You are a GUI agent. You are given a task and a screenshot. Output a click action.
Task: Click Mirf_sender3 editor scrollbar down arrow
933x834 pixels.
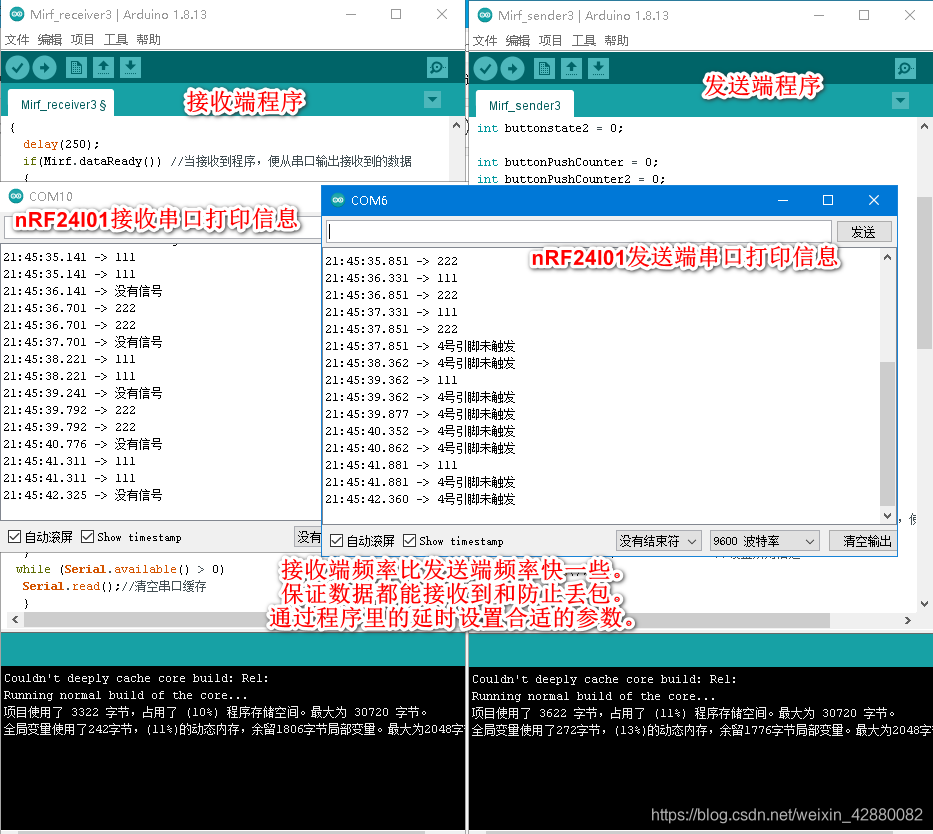coord(924,603)
